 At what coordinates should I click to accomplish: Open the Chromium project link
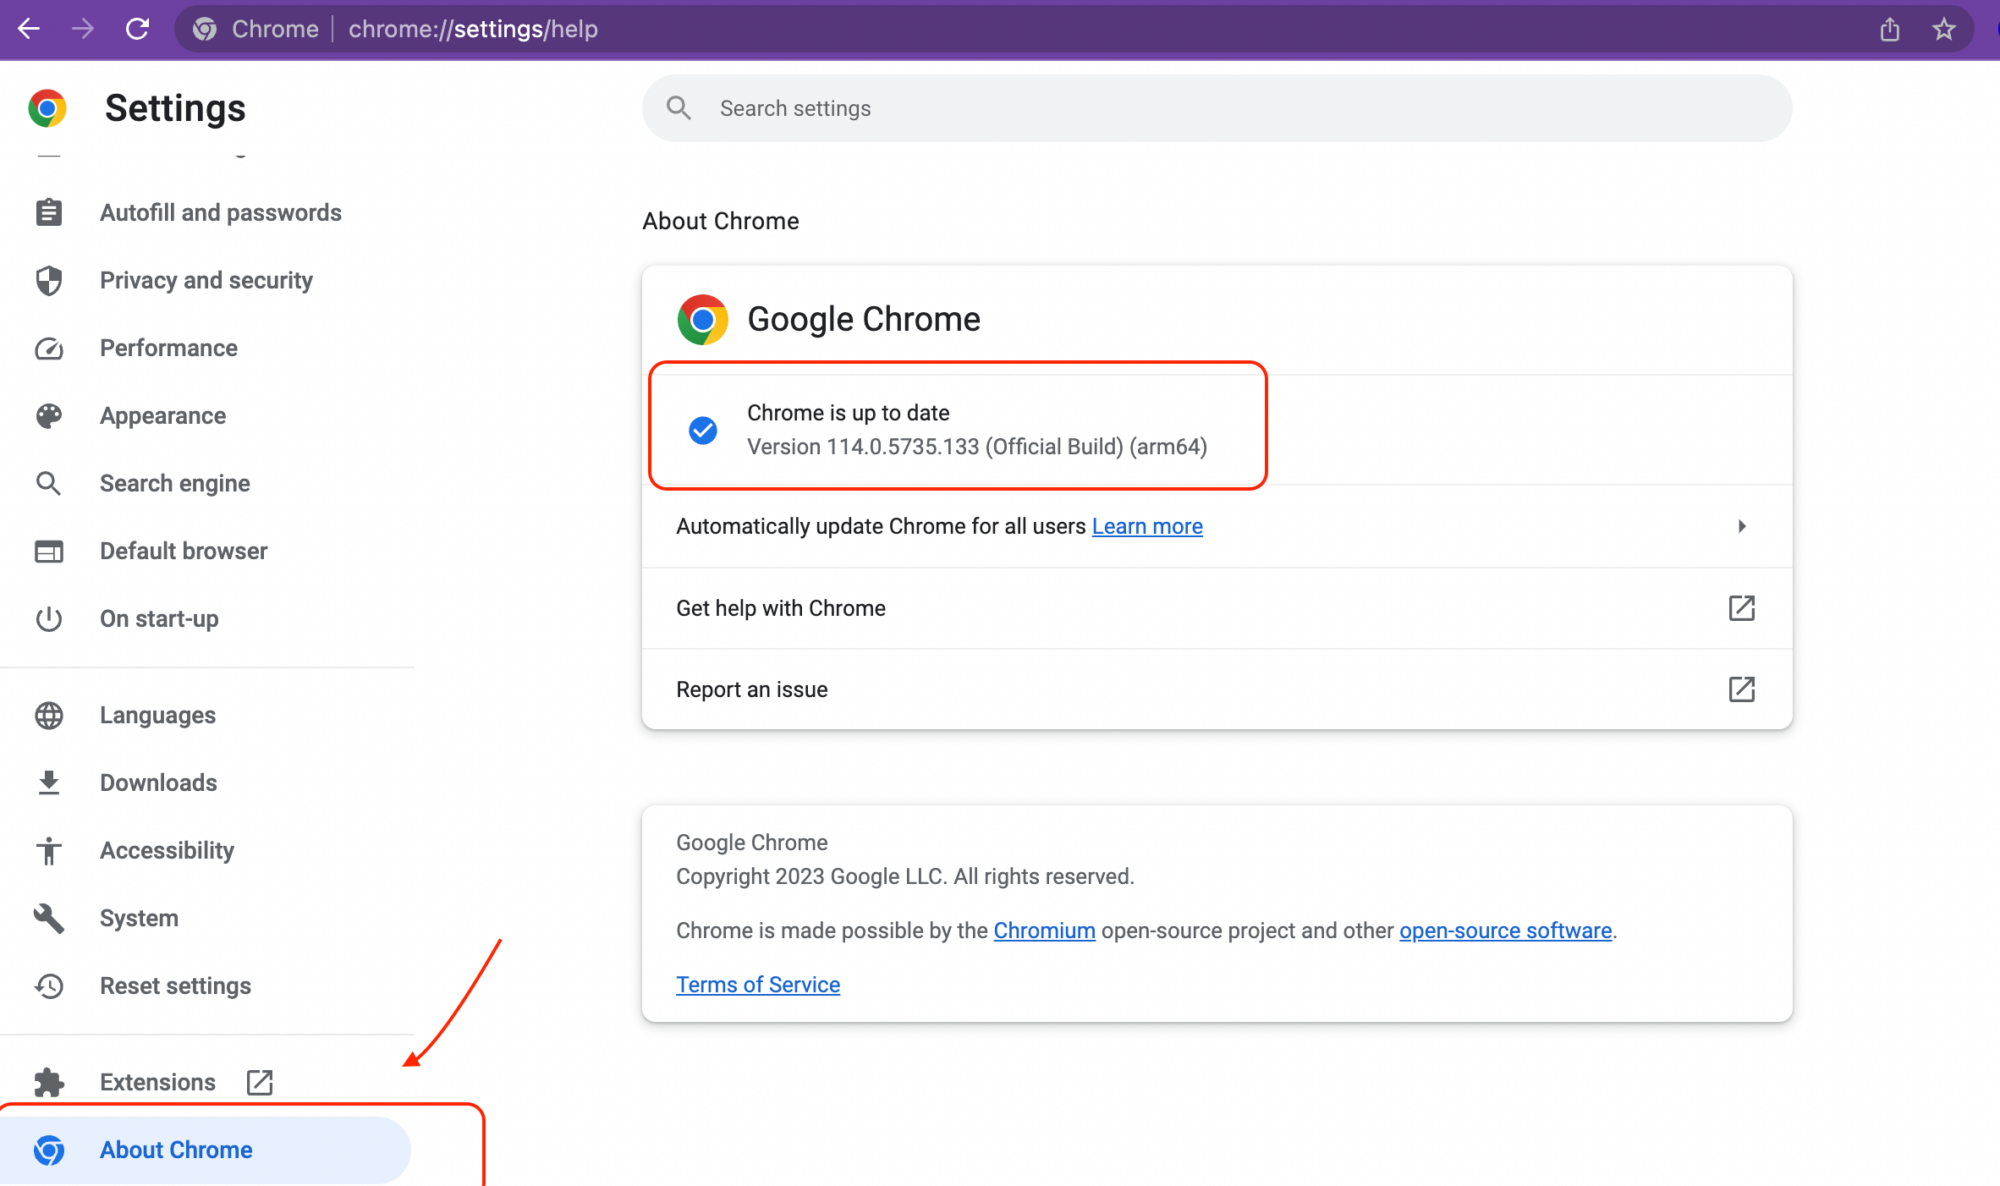[1043, 931]
